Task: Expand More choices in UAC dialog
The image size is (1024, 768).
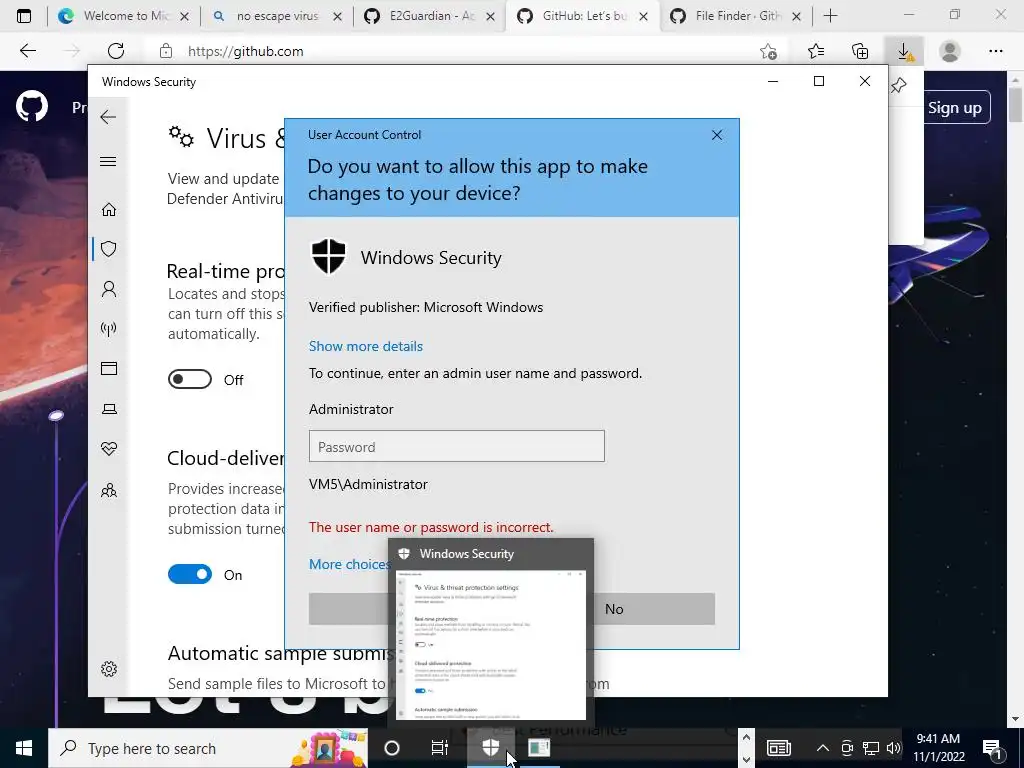Action: [x=349, y=564]
